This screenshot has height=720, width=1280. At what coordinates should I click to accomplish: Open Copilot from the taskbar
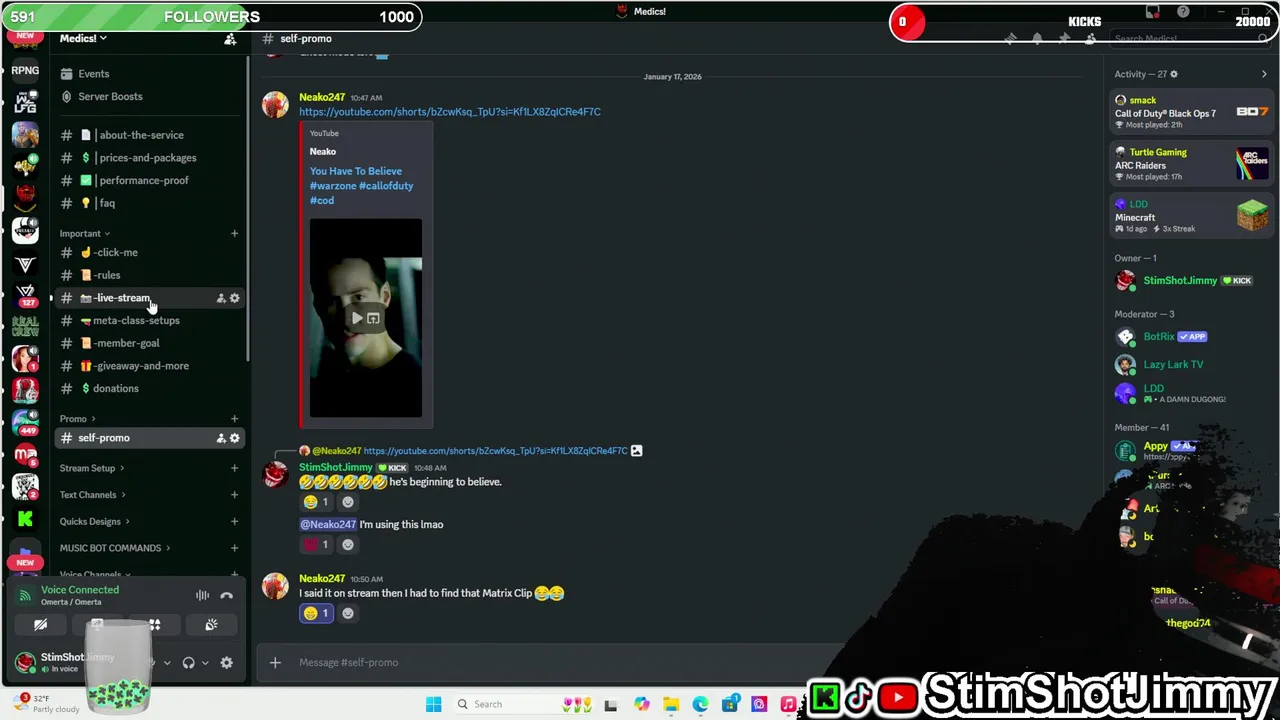point(642,704)
